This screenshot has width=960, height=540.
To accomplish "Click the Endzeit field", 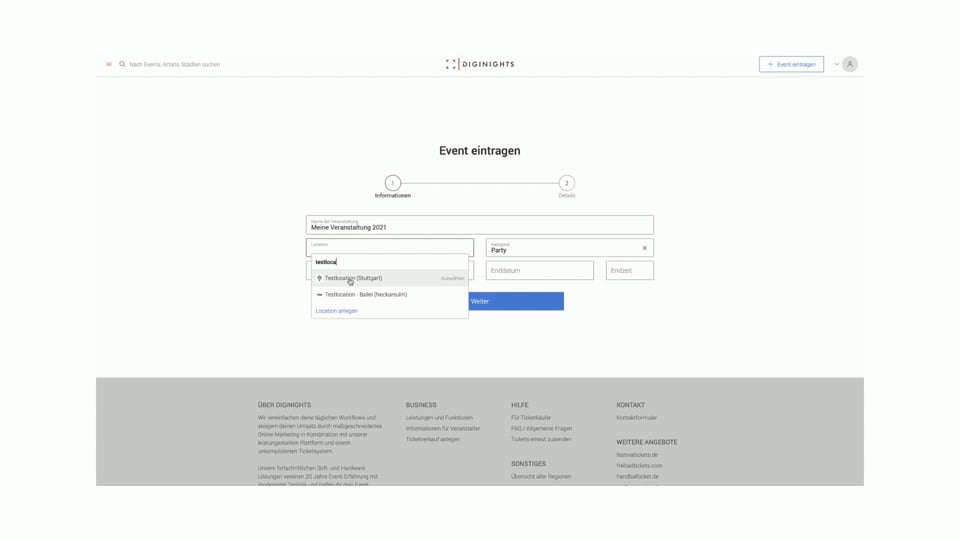I will (629, 271).
